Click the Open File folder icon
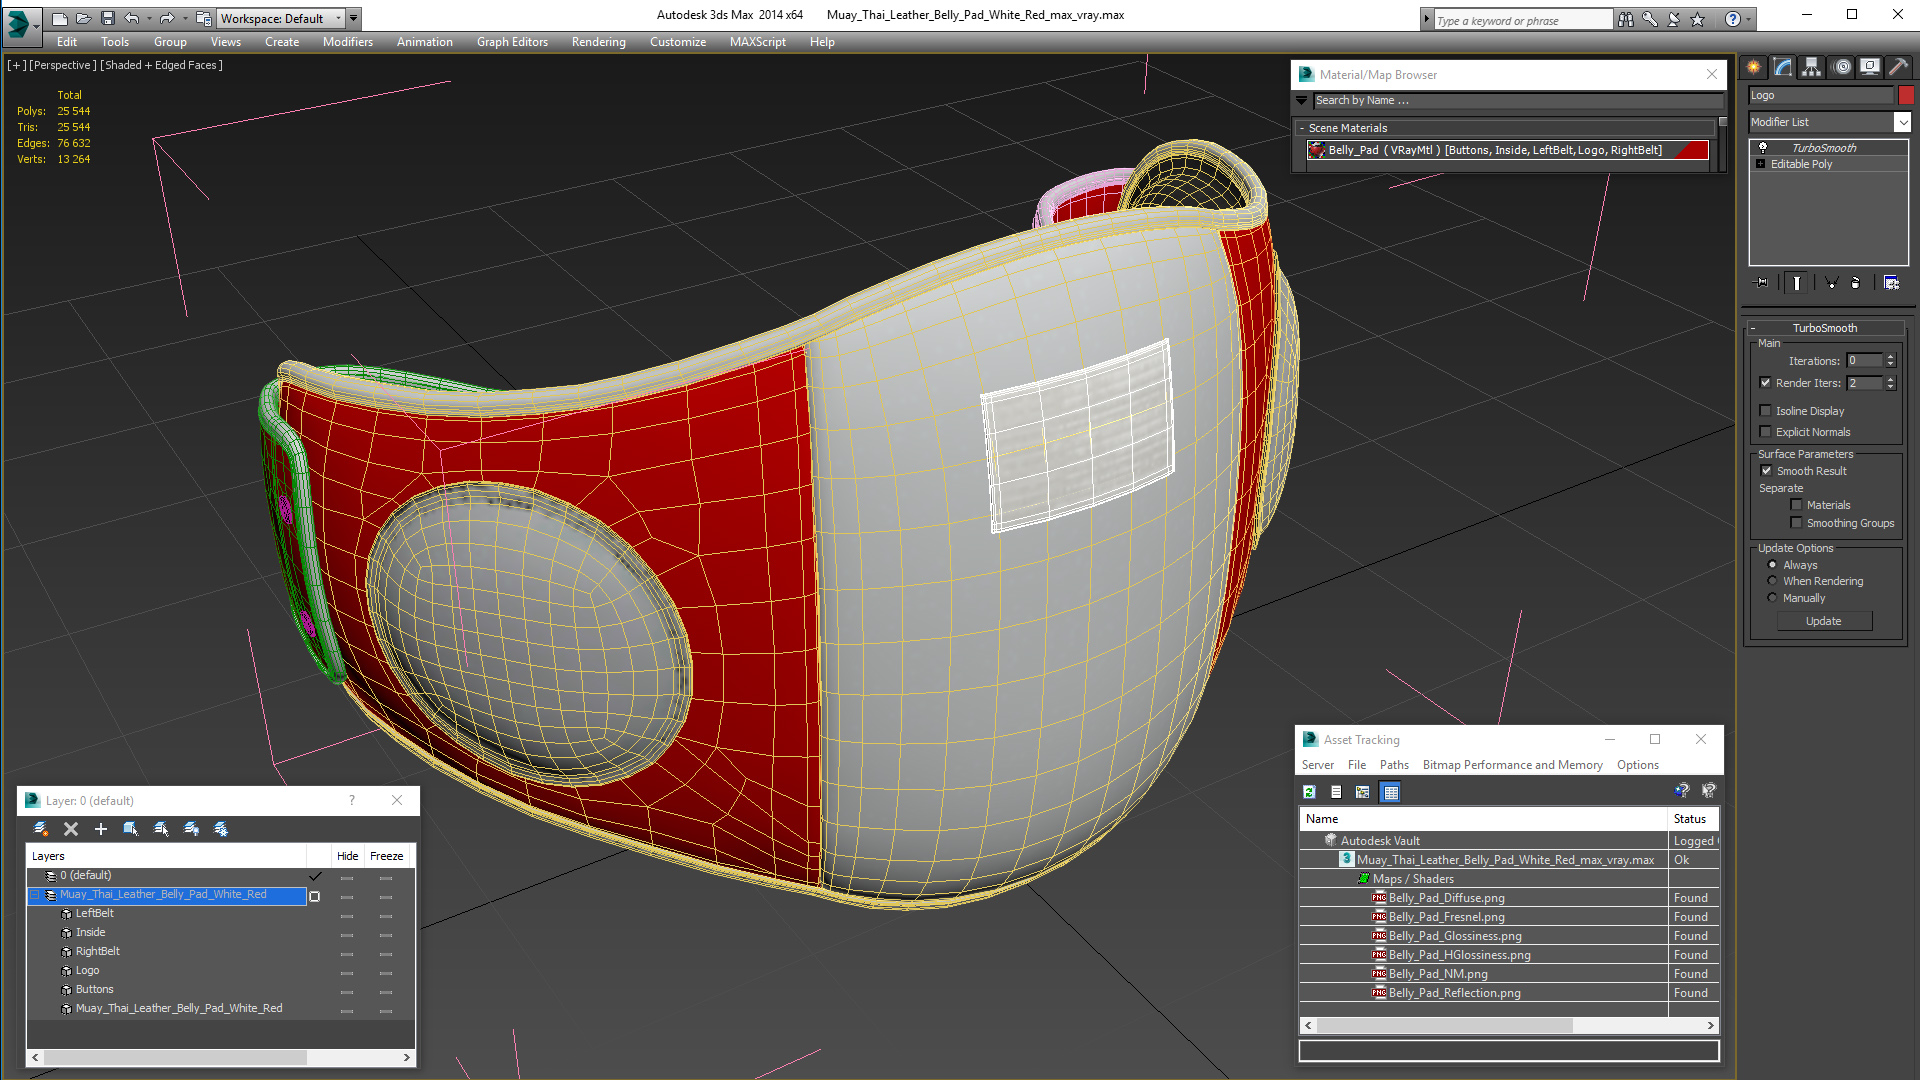This screenshot has height=1080, width=1920. [84, 18]
